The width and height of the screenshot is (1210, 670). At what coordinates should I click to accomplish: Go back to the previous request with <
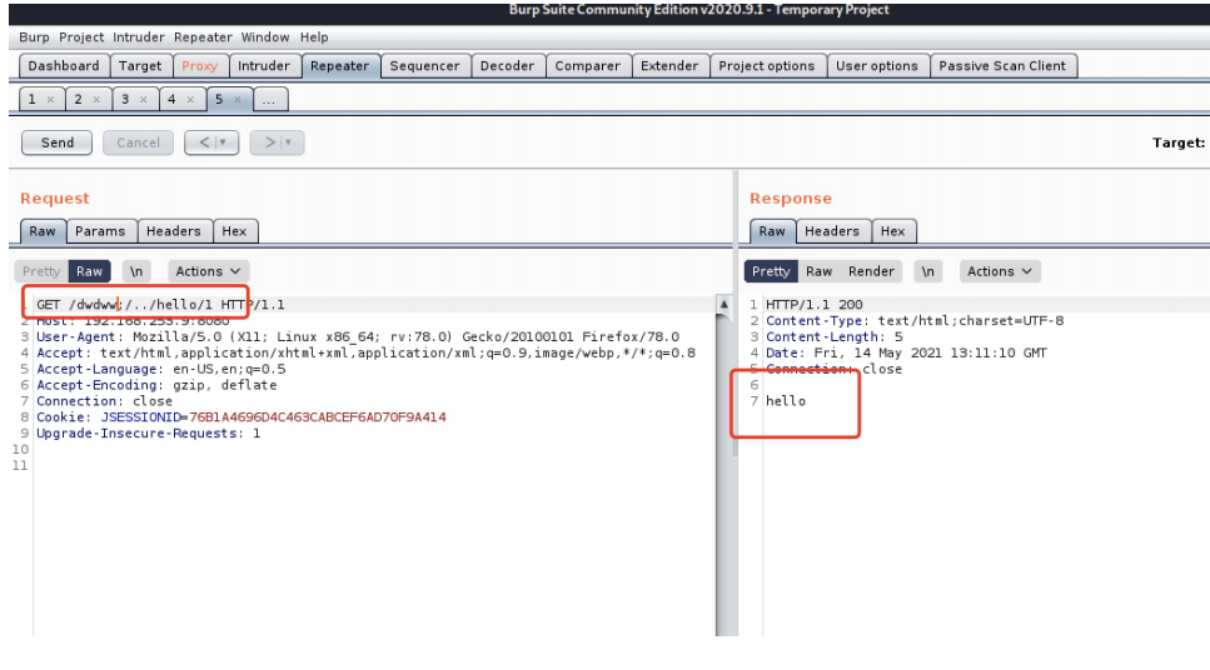click(203, 143)
